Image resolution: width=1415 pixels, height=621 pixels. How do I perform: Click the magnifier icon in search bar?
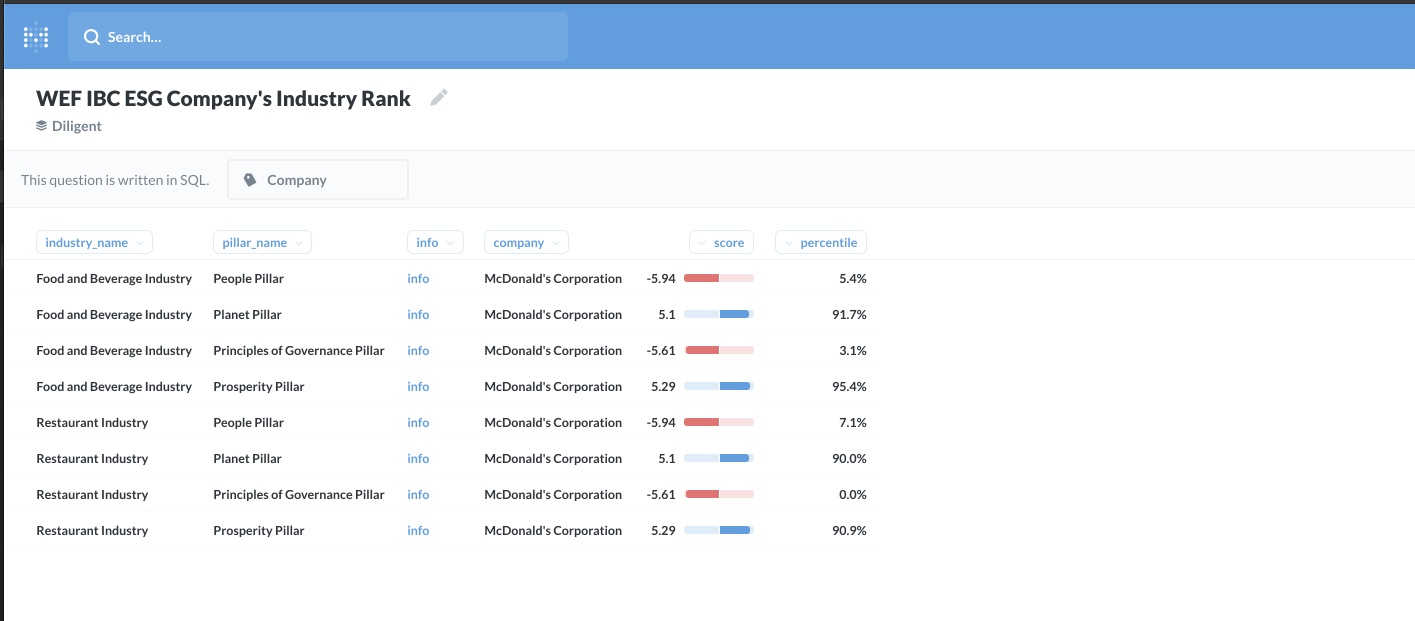[92, 37]
